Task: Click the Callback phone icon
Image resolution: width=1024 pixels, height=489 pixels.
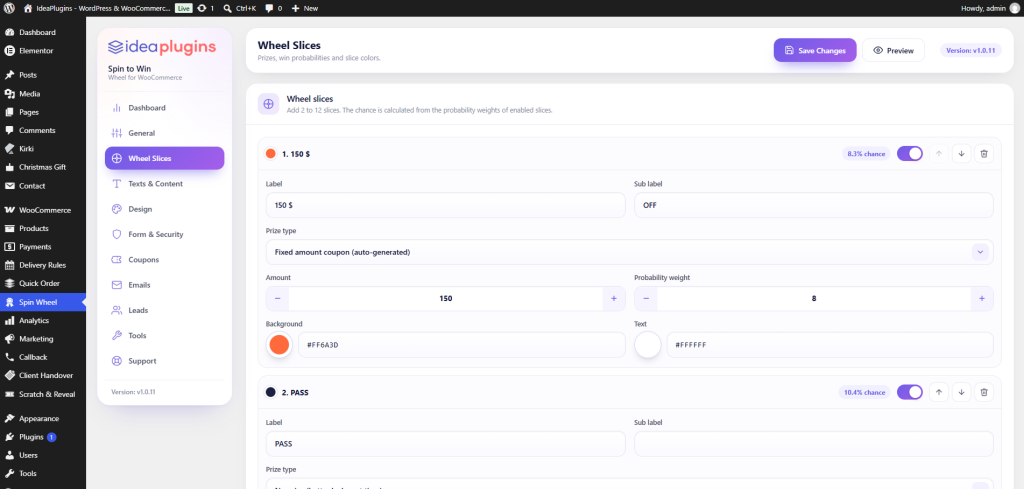Action: (10, 357)
